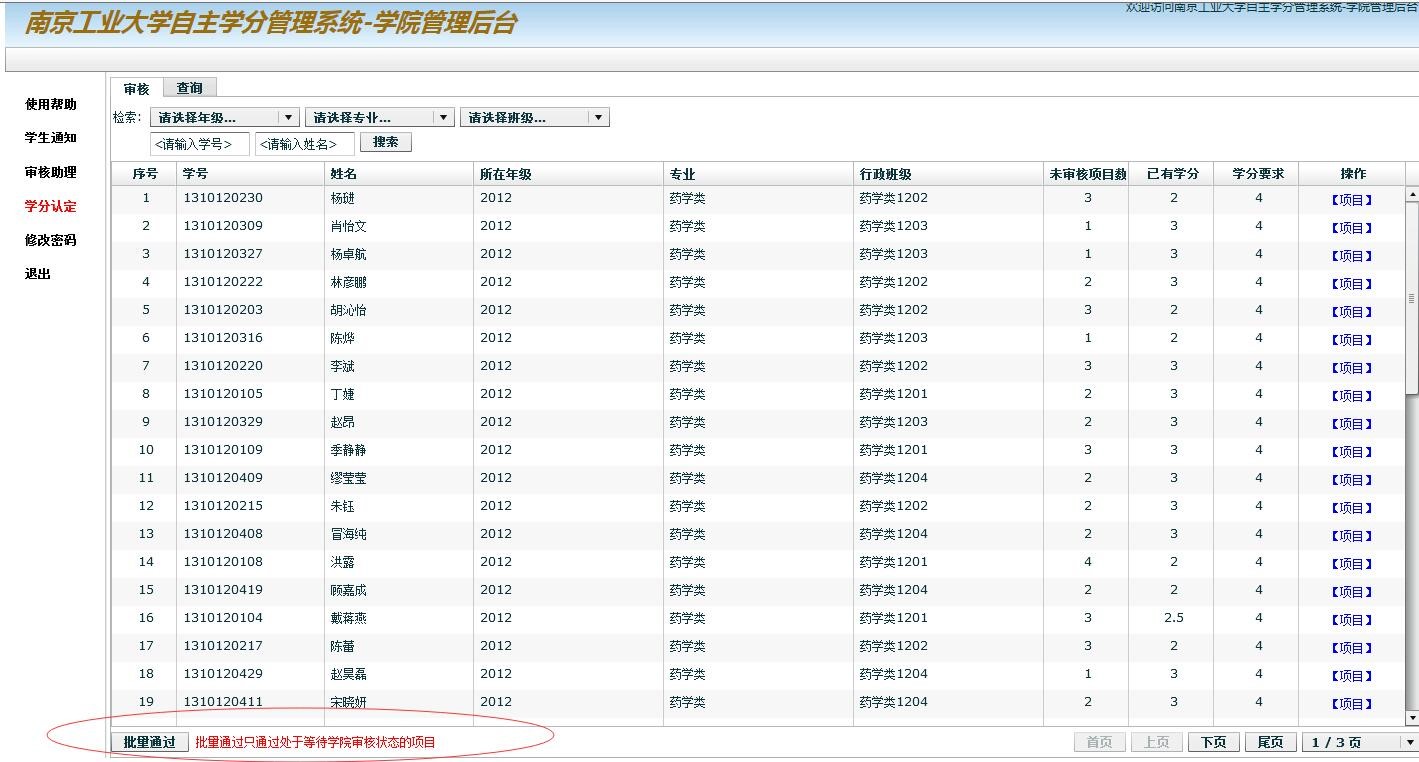This screenshot has width=1419, height=762.
Task: Open 审核助理 in the sidebar
Action: [50, 172]
